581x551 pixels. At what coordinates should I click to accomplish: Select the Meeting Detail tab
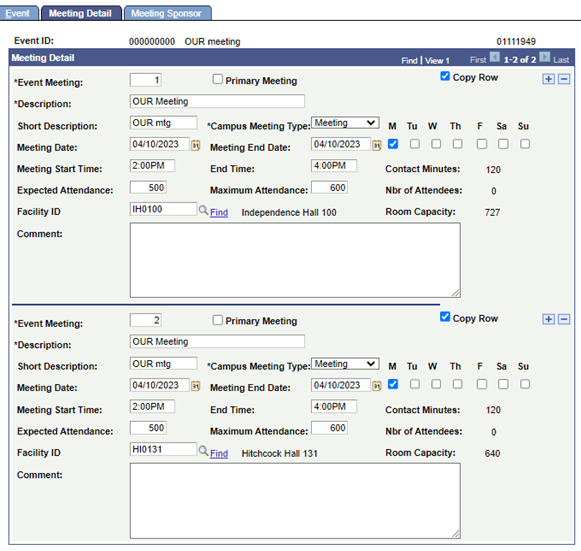click(80, 13)
